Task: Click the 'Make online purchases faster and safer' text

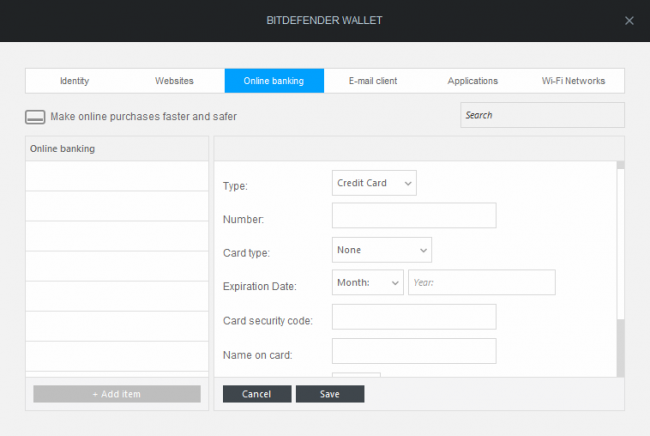Action: tap(143, 116)
